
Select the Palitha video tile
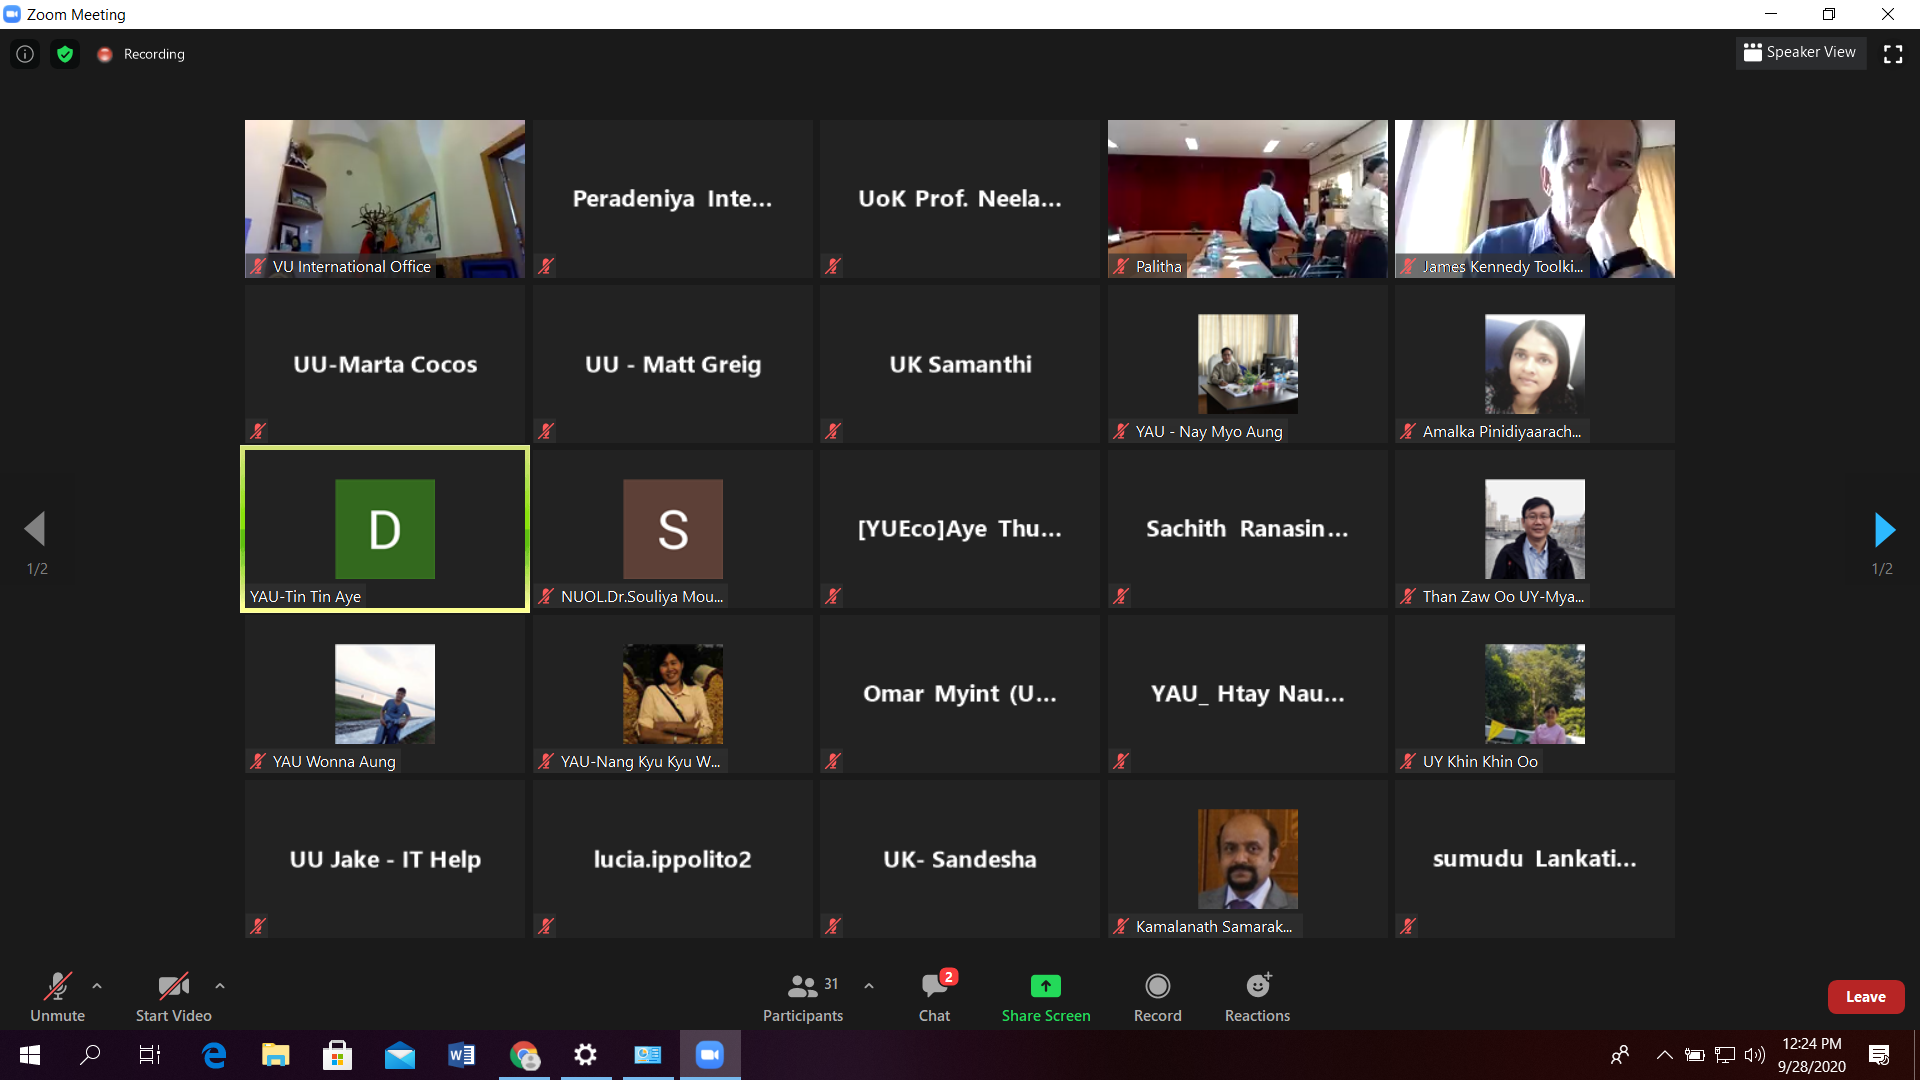pos(1247,199)
